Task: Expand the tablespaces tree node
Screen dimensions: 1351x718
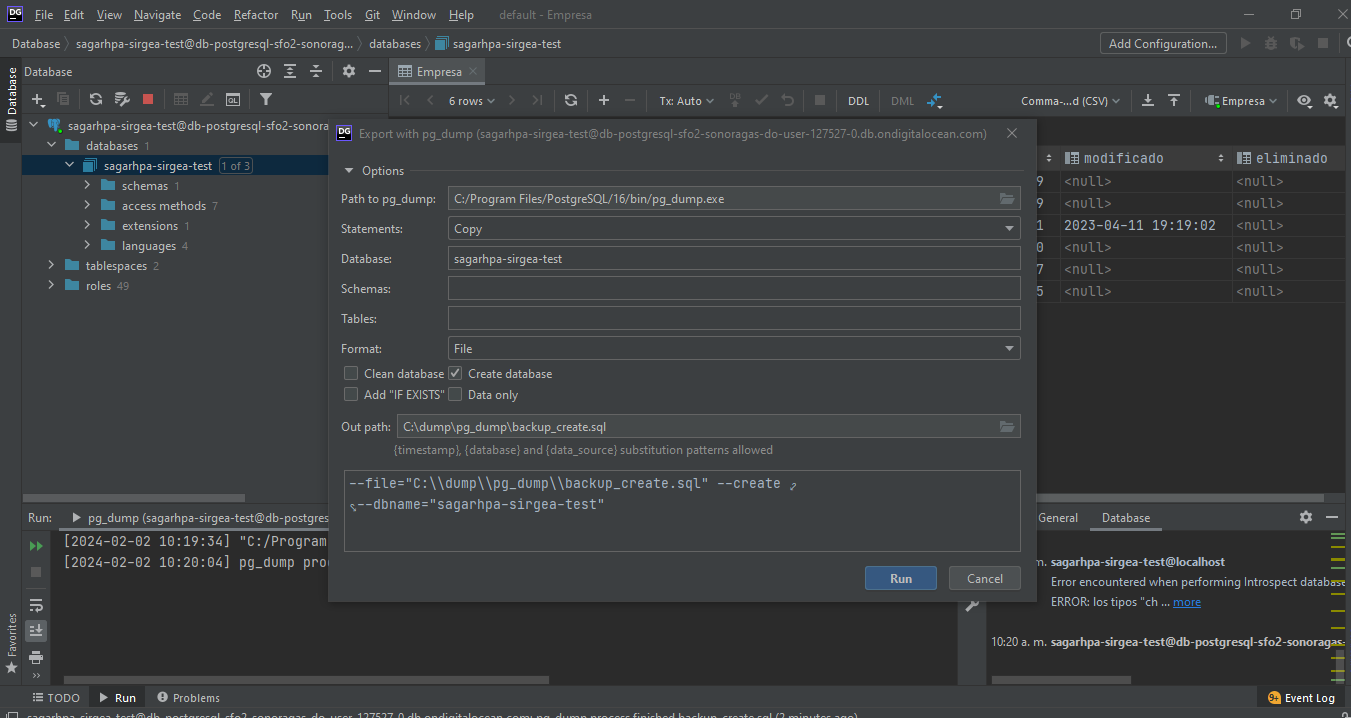Action: 51,266
